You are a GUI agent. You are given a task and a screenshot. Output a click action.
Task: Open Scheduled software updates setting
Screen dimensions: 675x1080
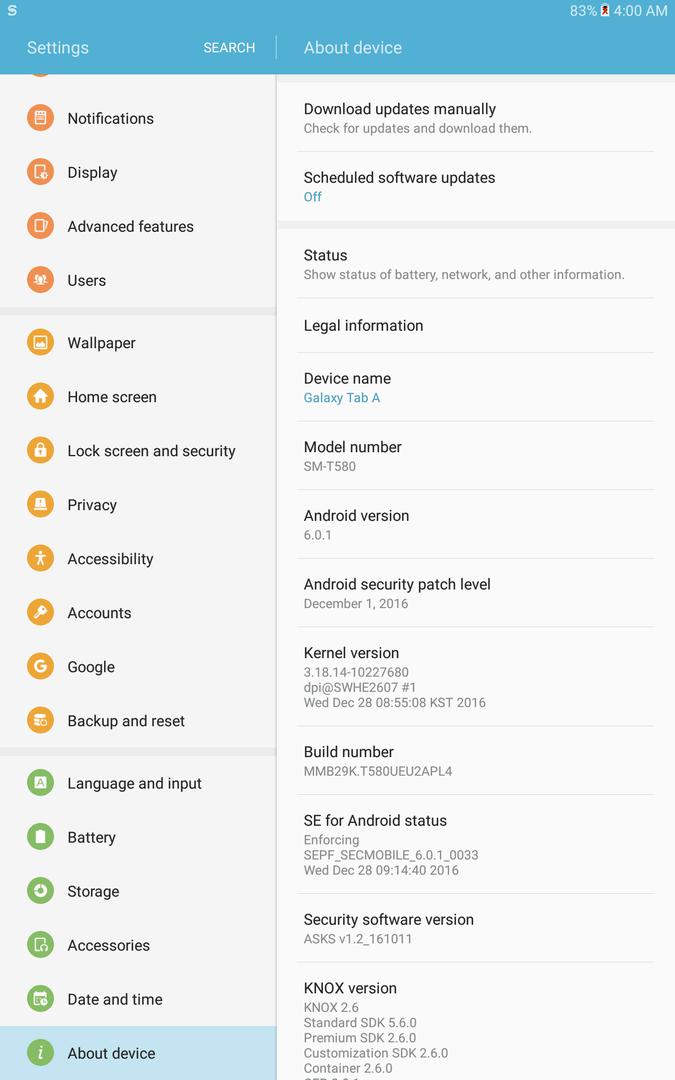(475, 187)
